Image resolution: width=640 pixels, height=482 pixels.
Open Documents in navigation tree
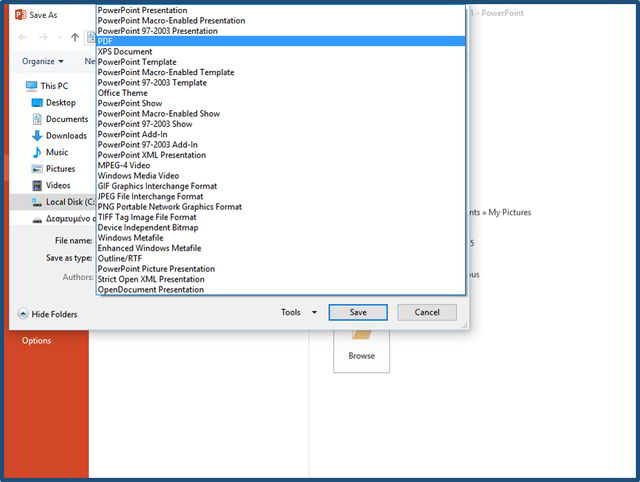[67, 119]
